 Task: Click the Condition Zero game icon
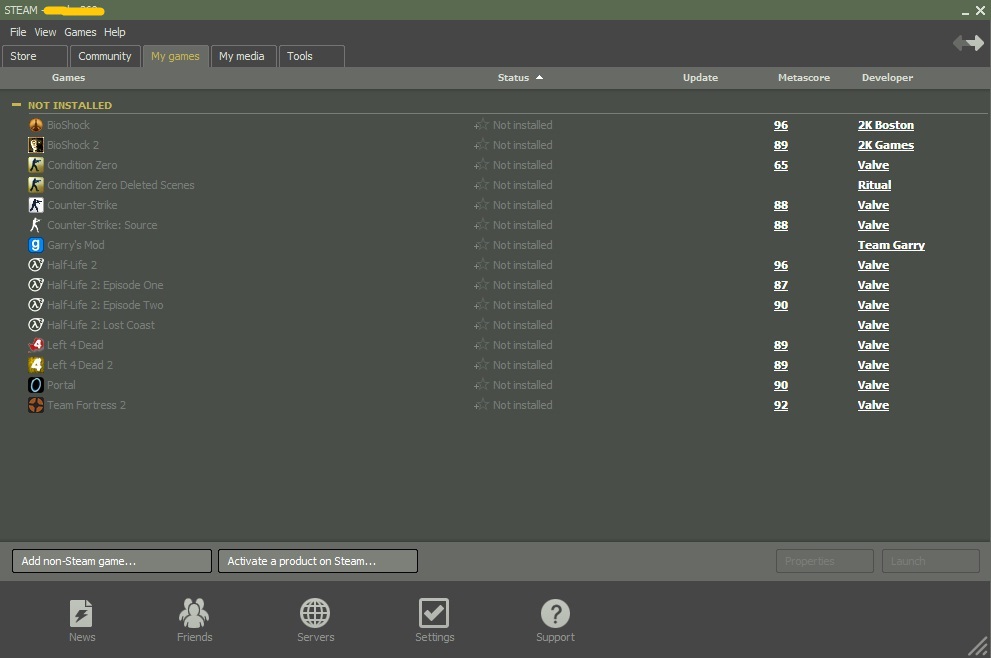(x=36, y=165)
